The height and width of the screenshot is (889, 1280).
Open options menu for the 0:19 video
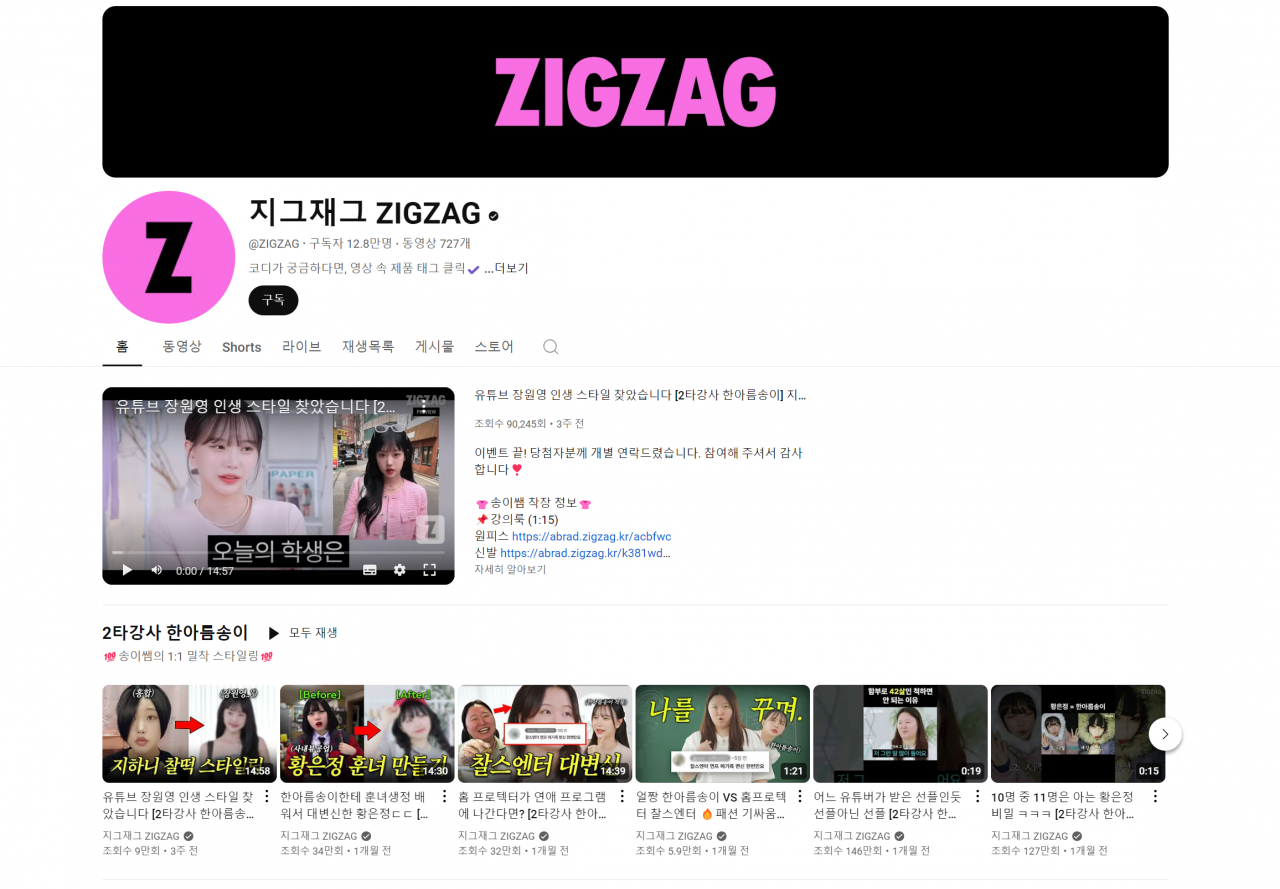(x=977, y=797)
